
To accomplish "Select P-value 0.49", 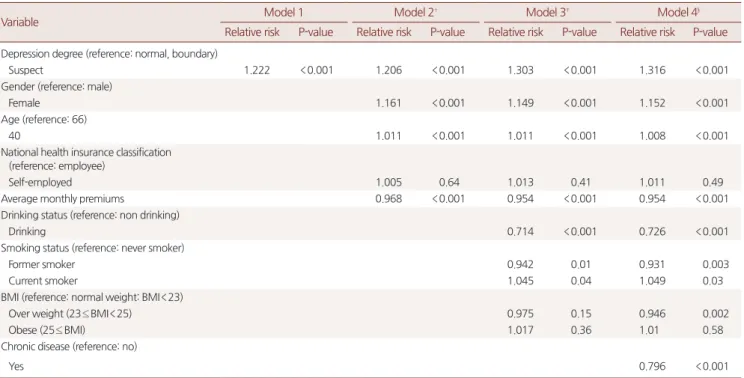I will 713,183.
